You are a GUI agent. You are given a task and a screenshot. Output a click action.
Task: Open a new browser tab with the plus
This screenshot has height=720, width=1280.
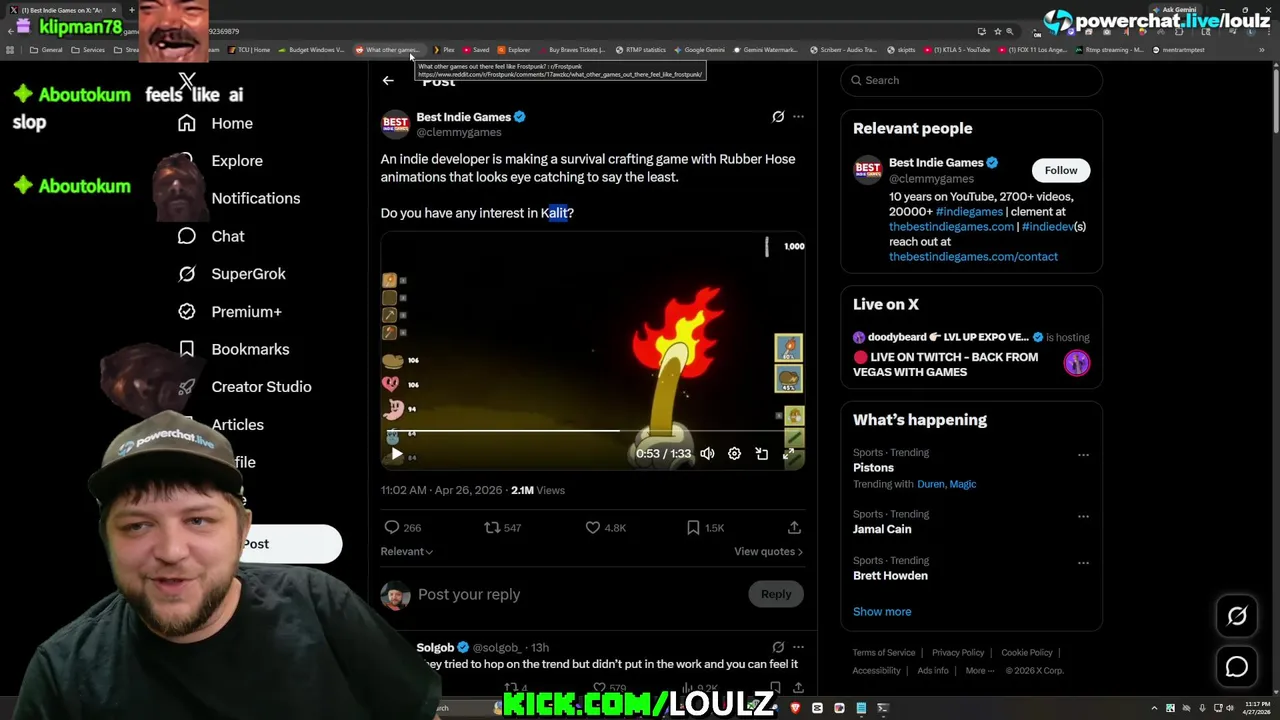(131, 10)
